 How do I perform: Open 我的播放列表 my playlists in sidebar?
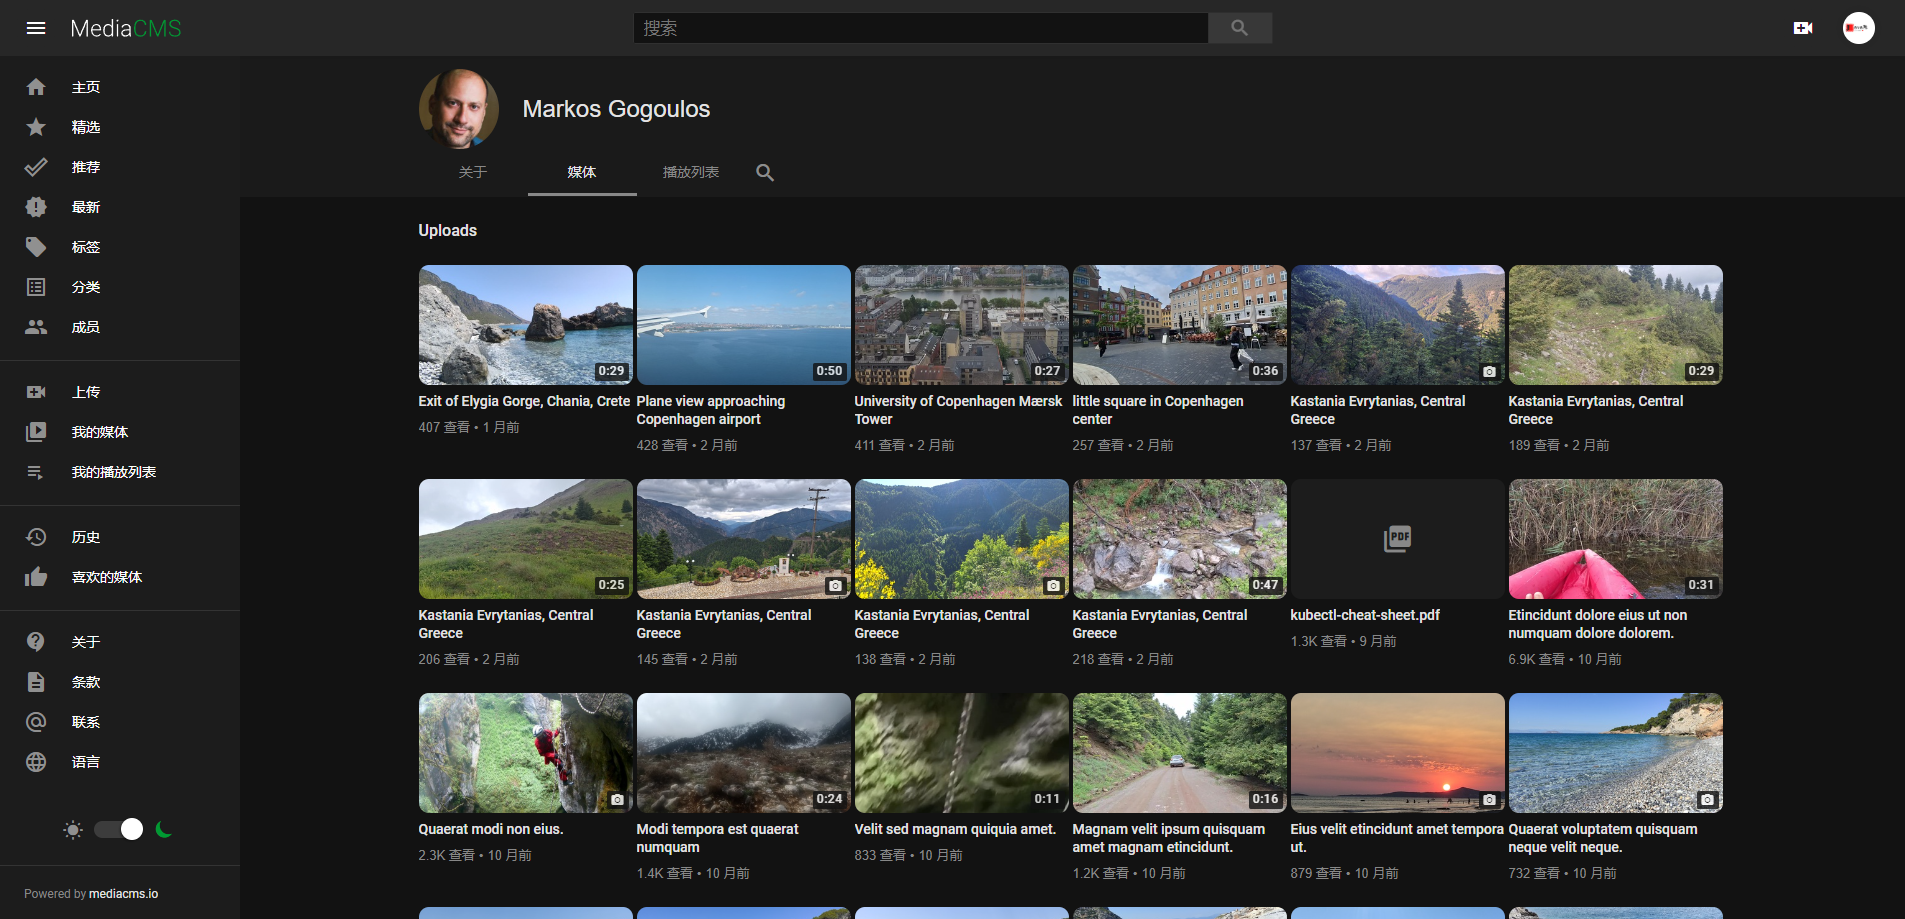pyautogui.click(x=113, y=472)
